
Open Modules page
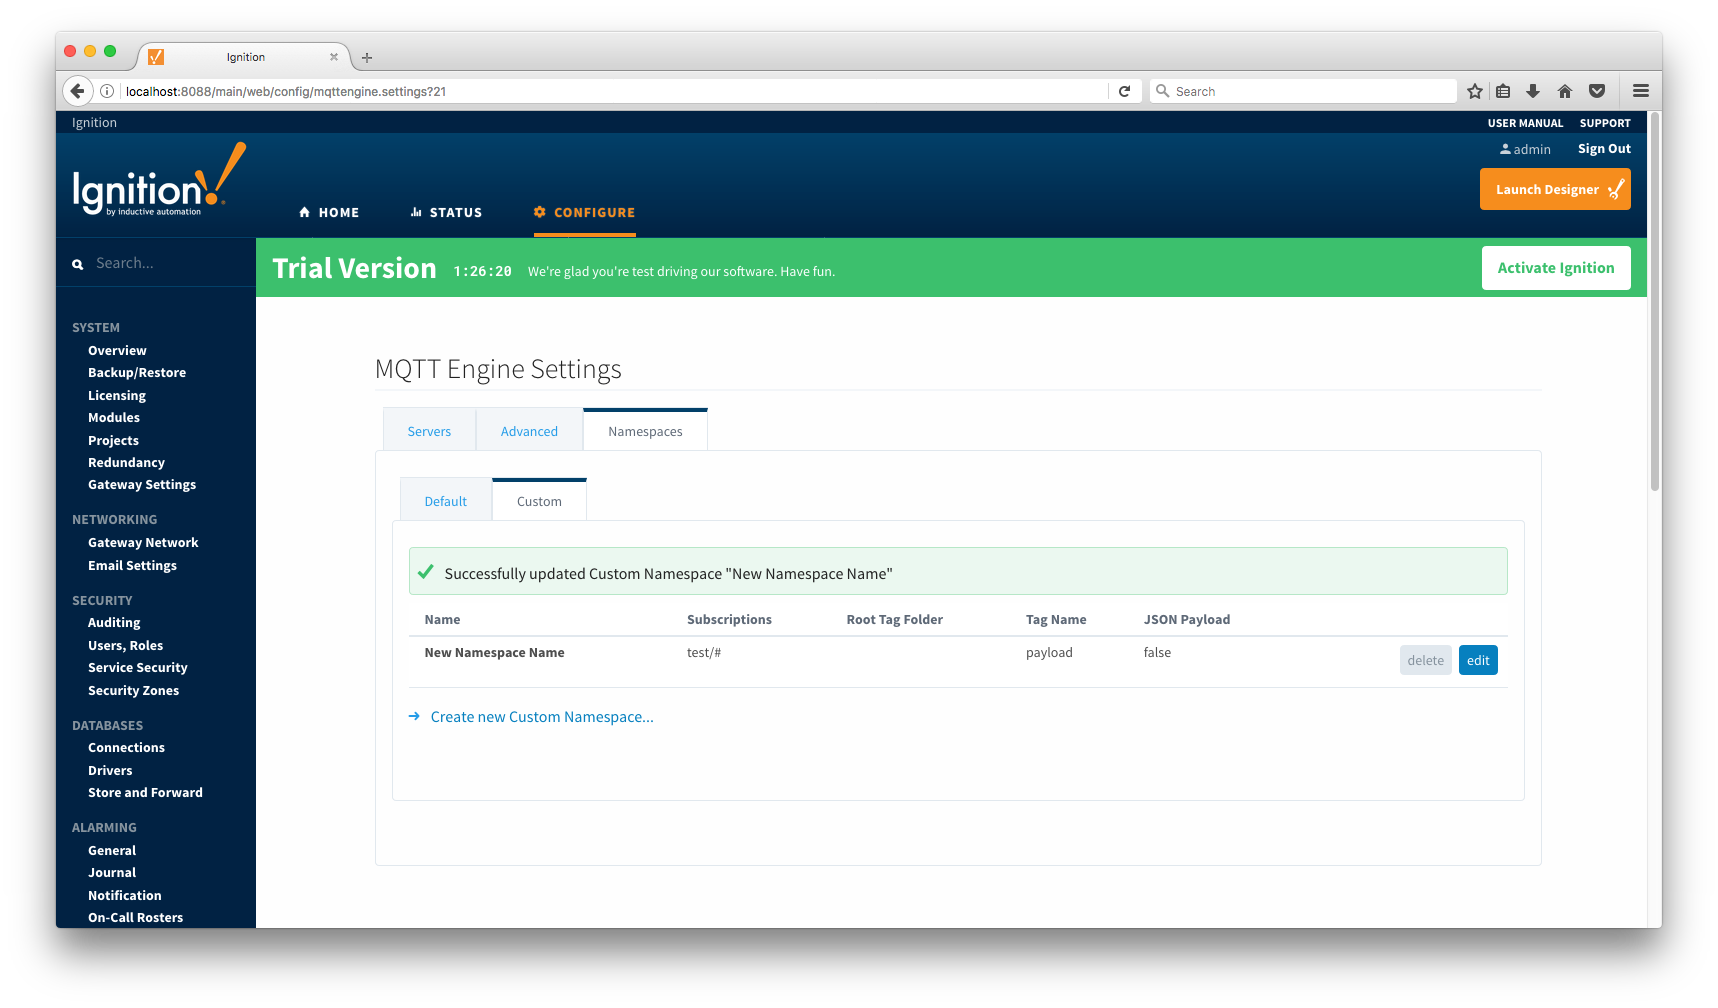[114, 418]
